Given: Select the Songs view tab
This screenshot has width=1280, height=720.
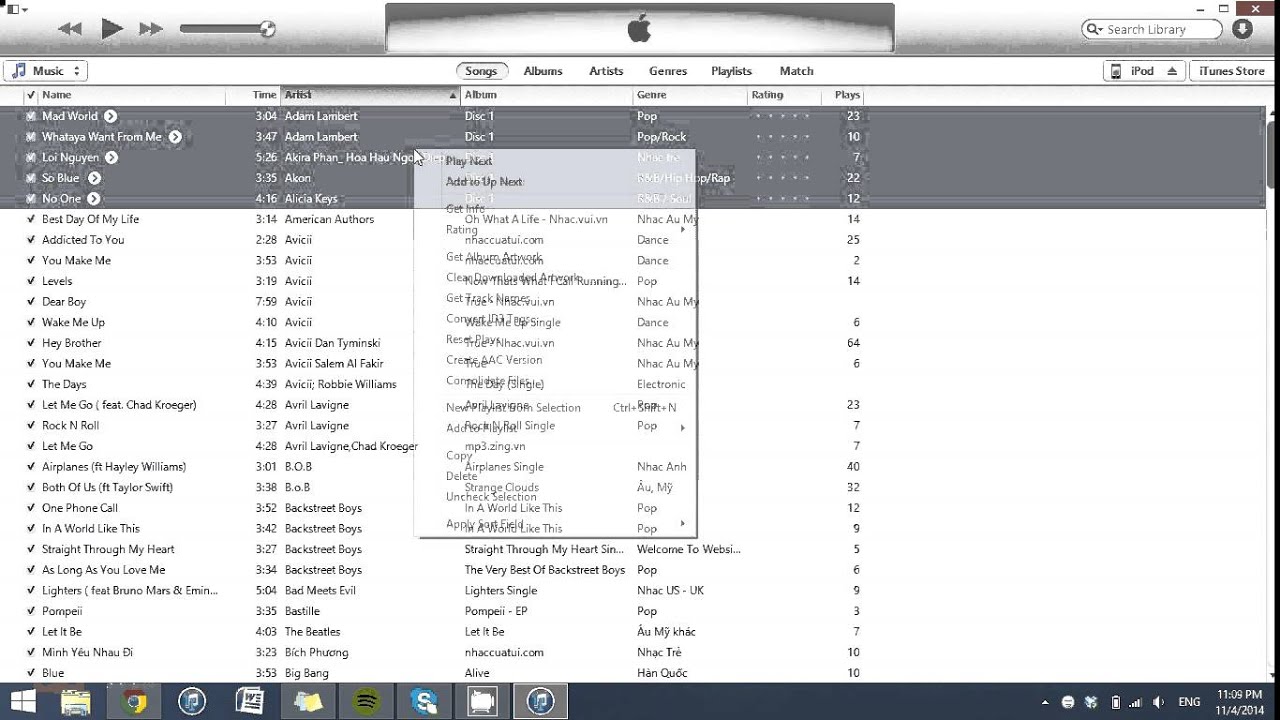Looking at the screenshot, I should (x=481, y=71).
